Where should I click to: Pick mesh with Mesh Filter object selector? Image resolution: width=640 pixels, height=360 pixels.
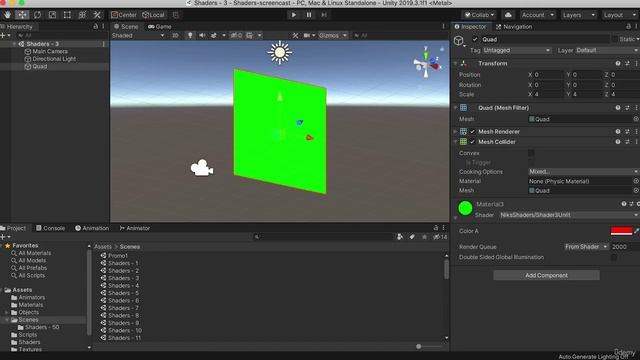tap(636, 119)
